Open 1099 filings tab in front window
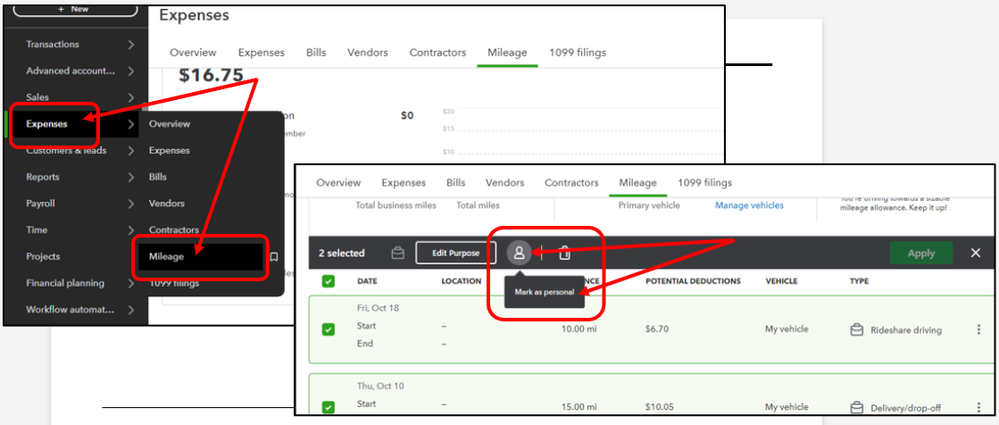Viewport: 999px width, 425px height. click(x=705, y=183)
